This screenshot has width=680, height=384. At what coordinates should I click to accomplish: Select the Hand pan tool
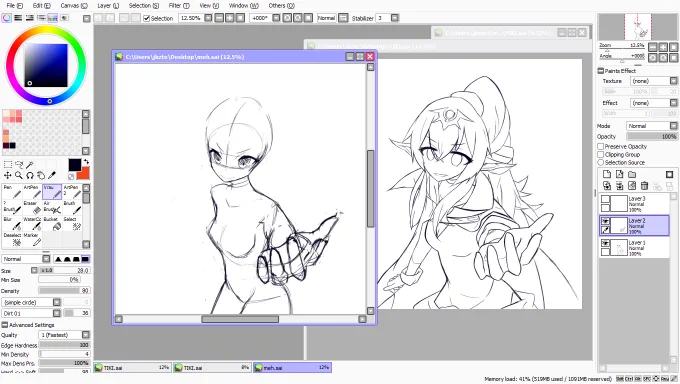pos(41,175)
